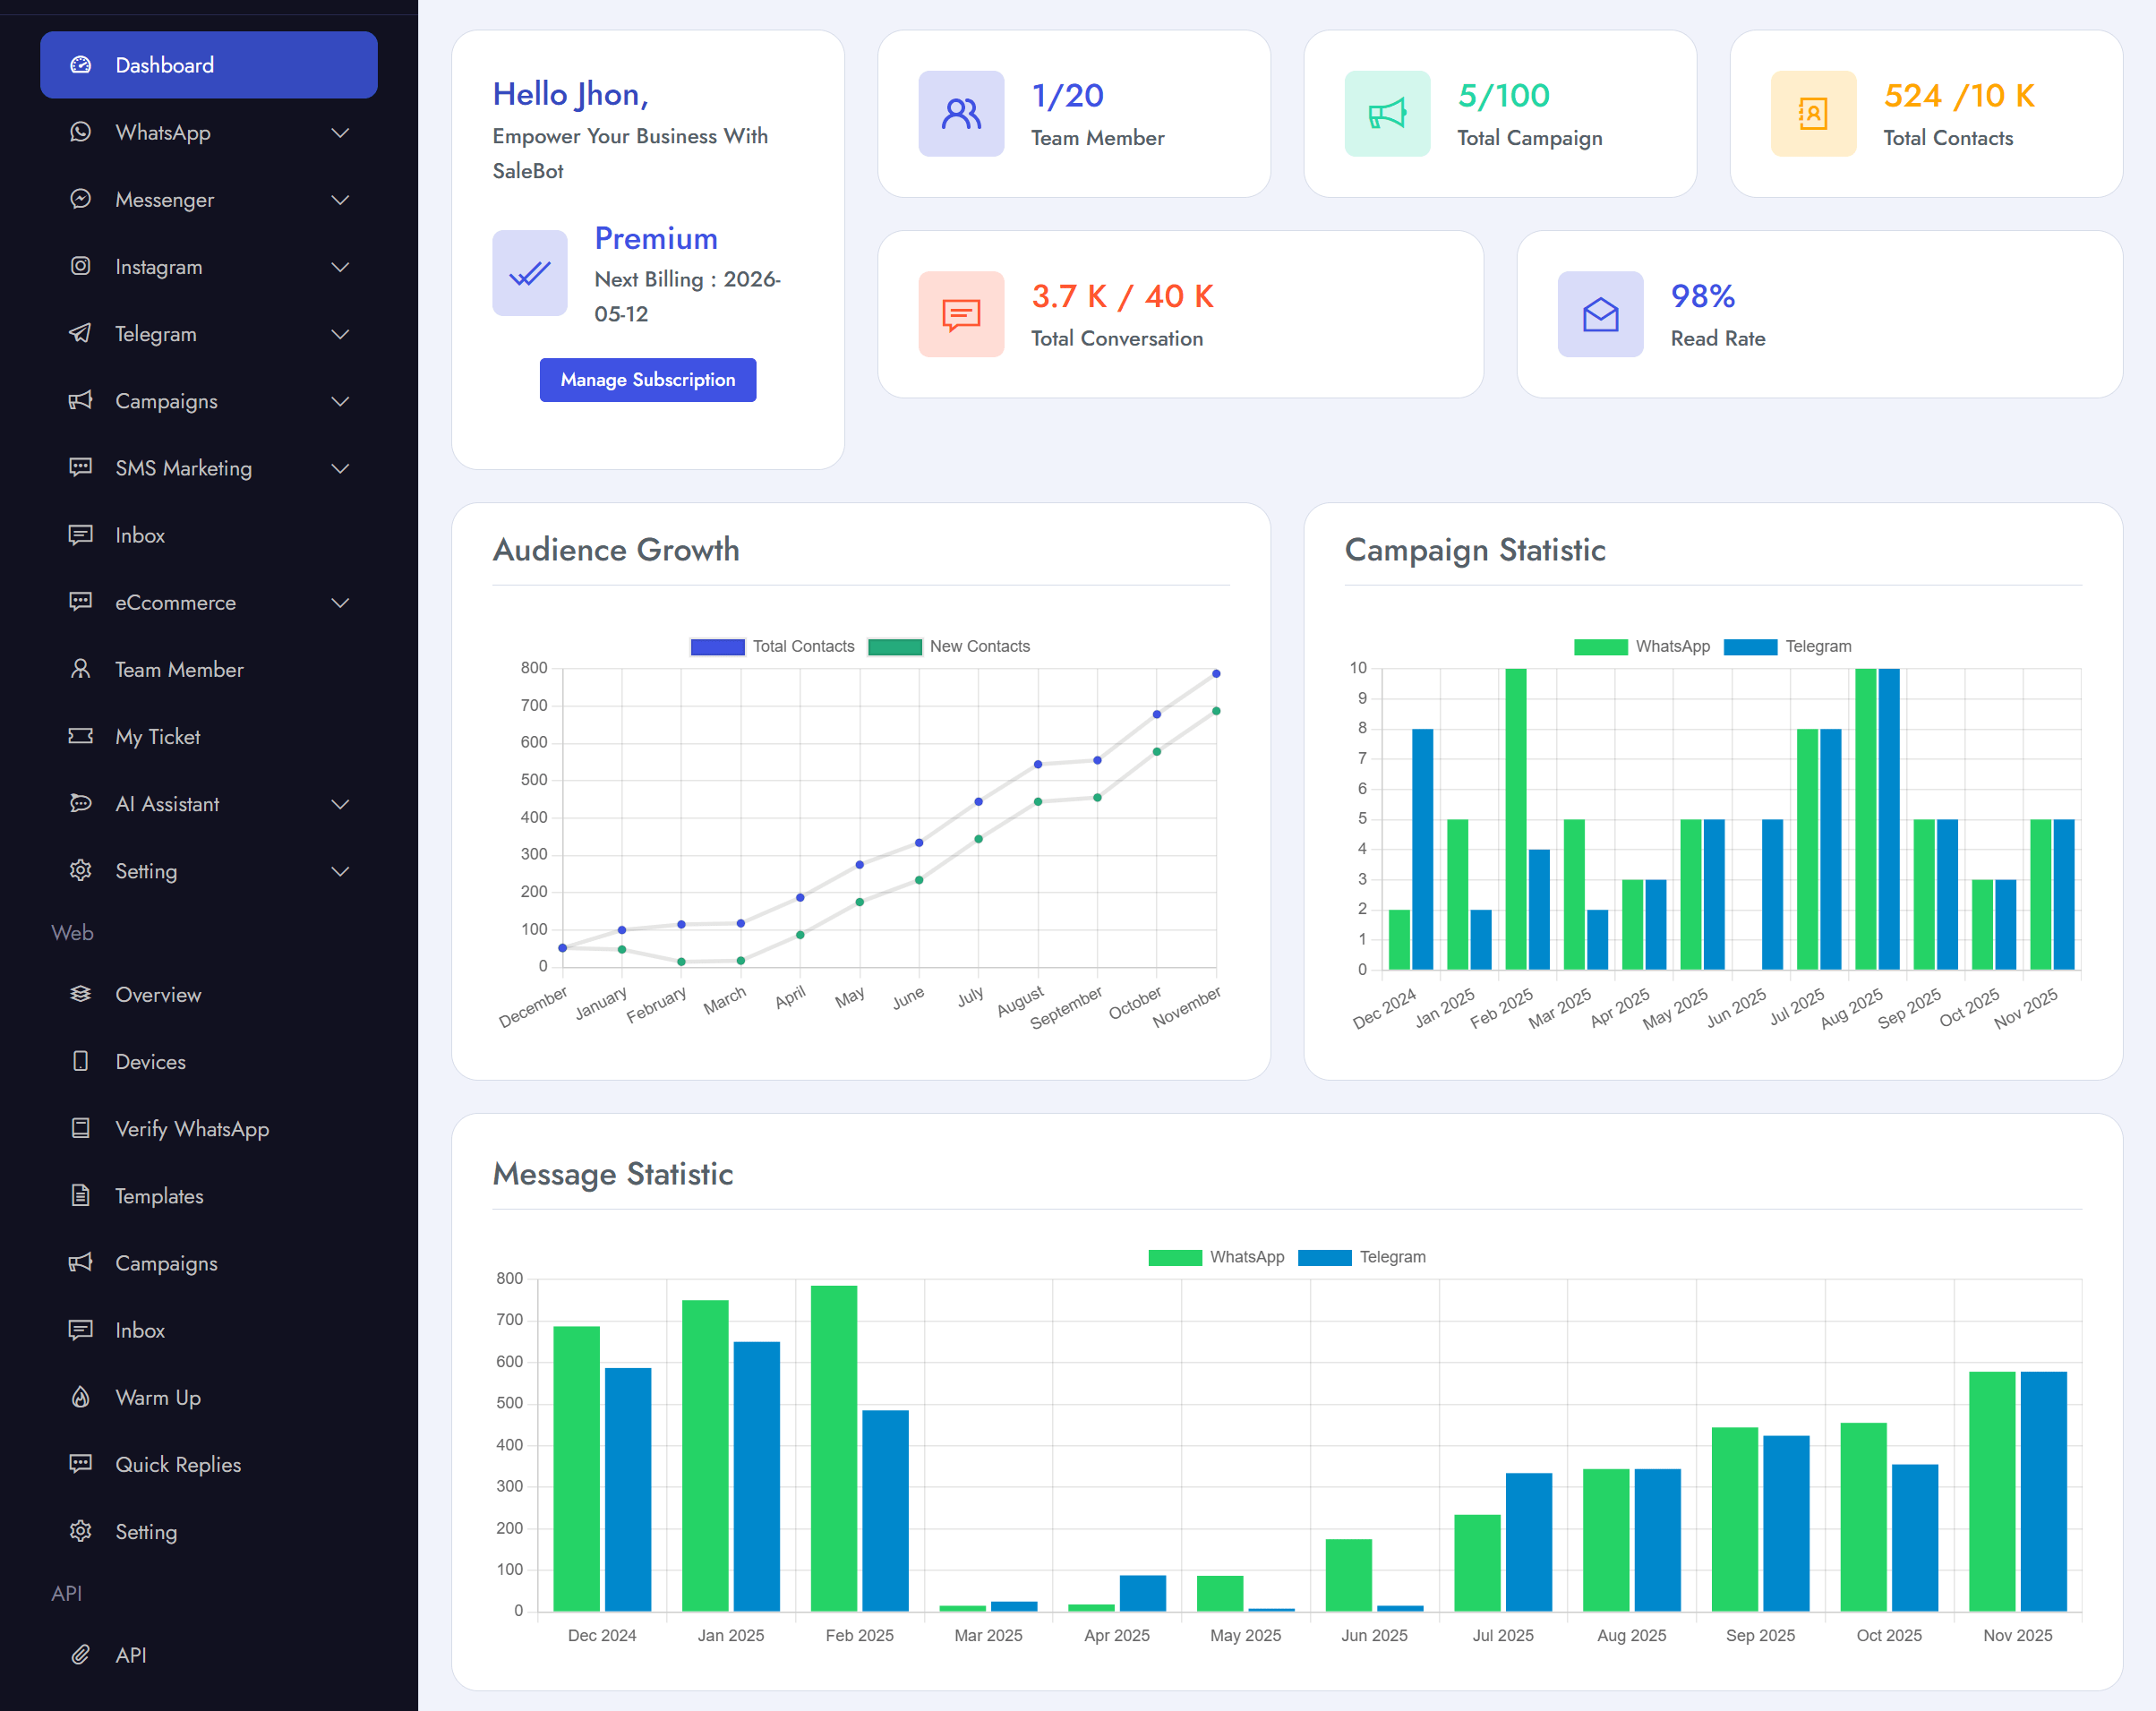Click the Messenger icon in sidebar
Viewport: 2156px width, 1711px height.
pos(81,199)
